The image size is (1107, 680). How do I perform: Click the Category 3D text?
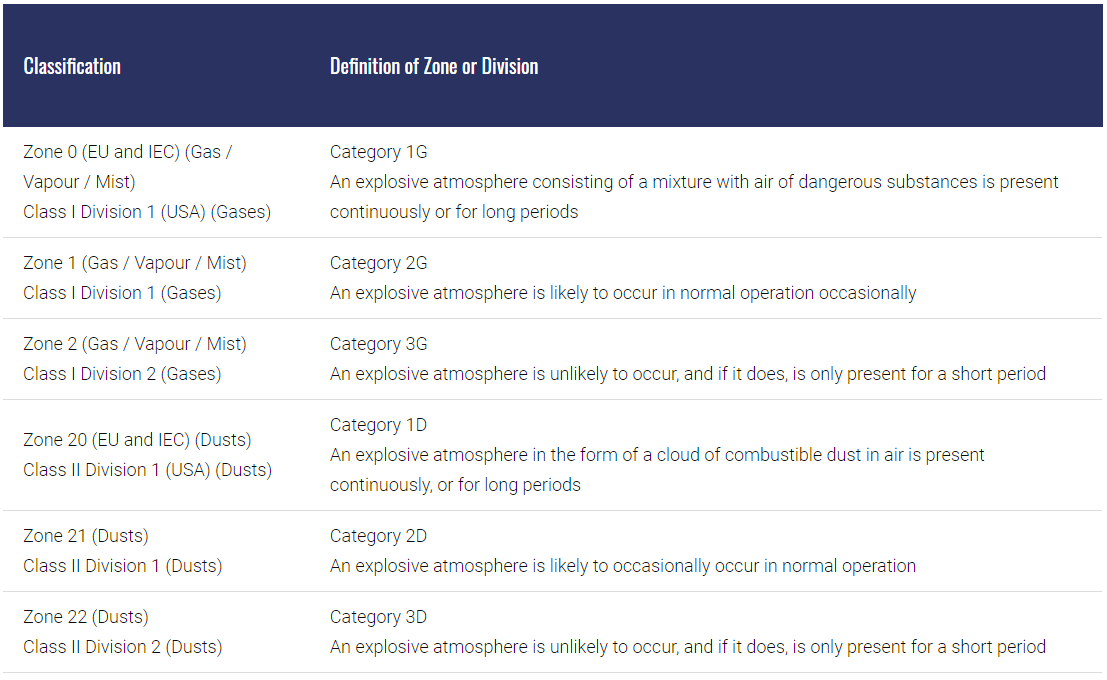point(378,617)
